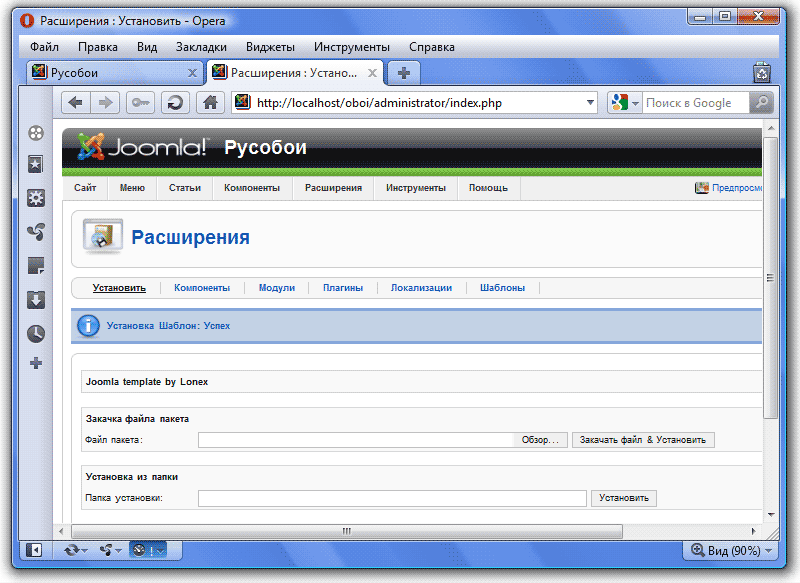Click the Папка установки text field
The image size is (800, 583).
click(x=392, y=498)
